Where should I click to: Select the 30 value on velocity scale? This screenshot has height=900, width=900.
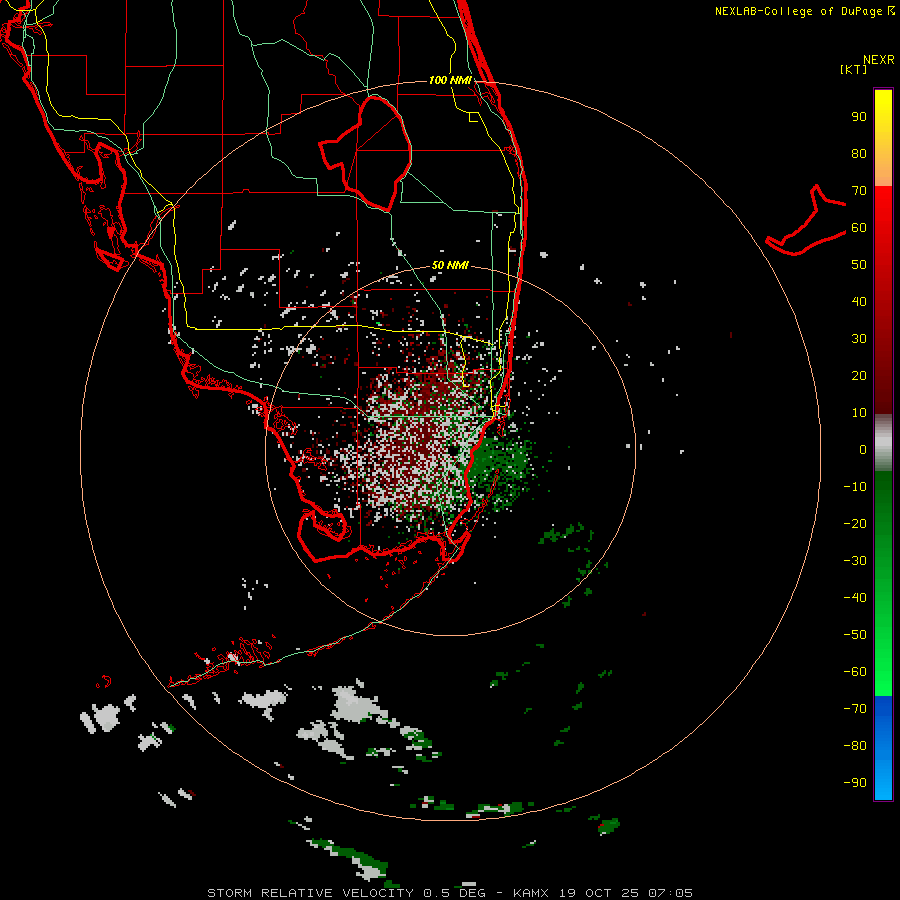coord(859,339)
